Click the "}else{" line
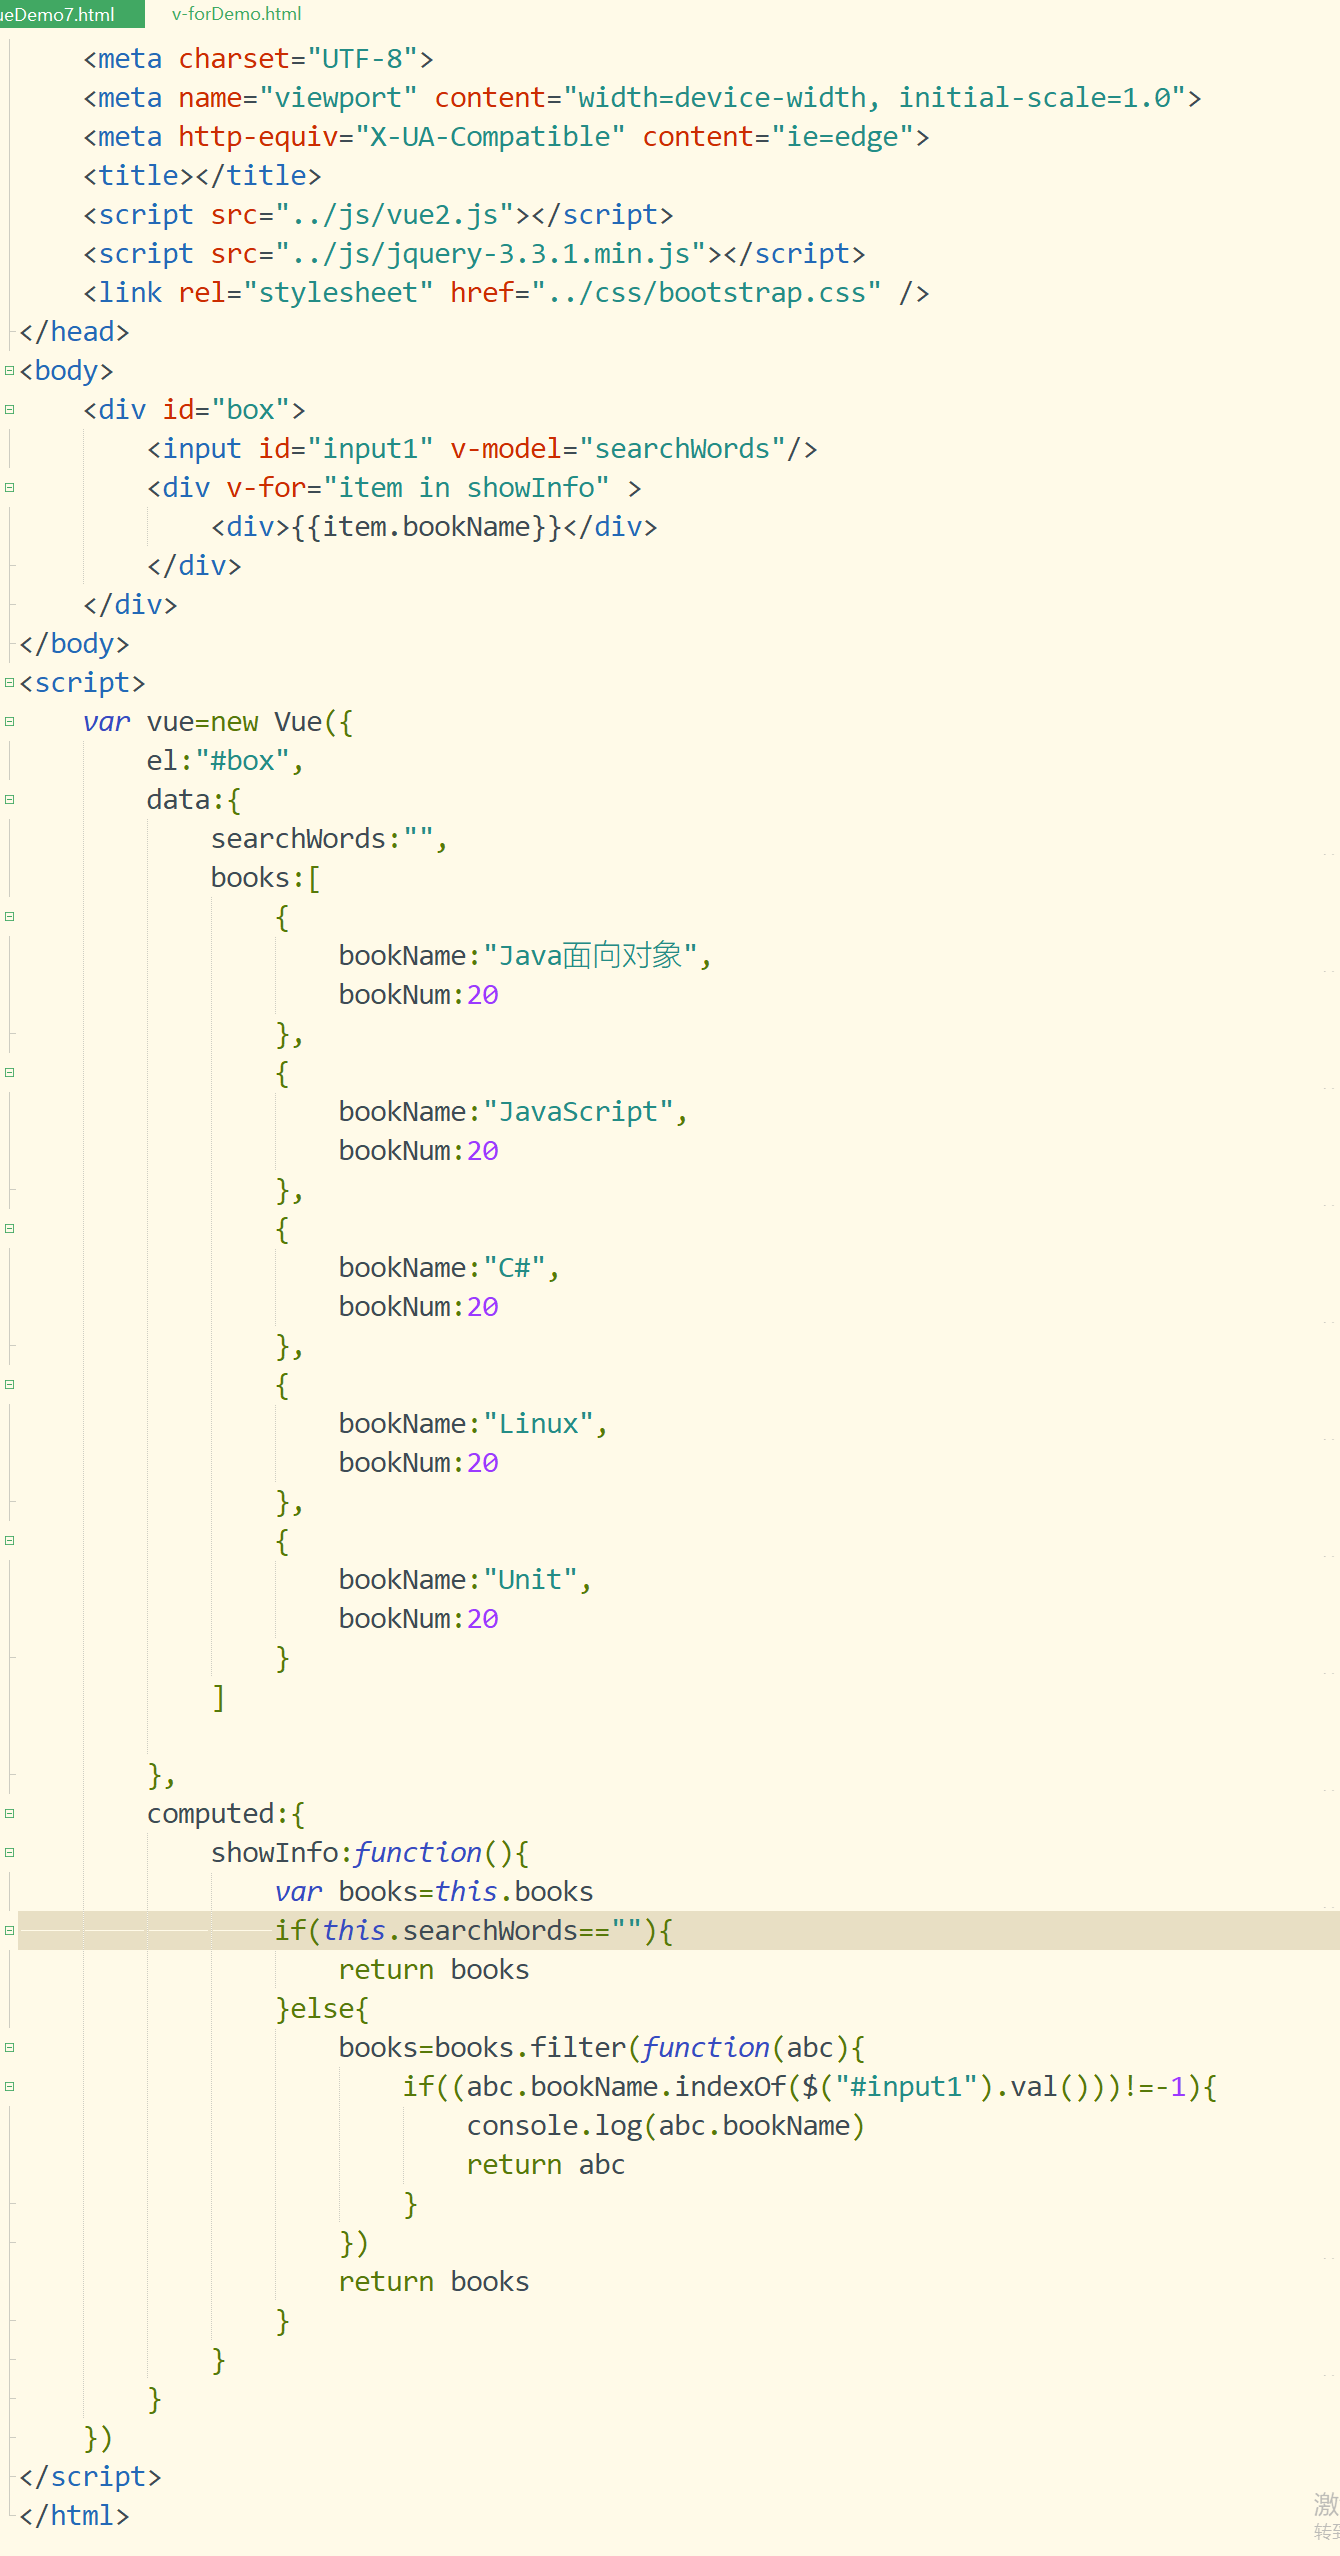The width and height of the screenshot is (1340, 2556). pos(322,2008)
